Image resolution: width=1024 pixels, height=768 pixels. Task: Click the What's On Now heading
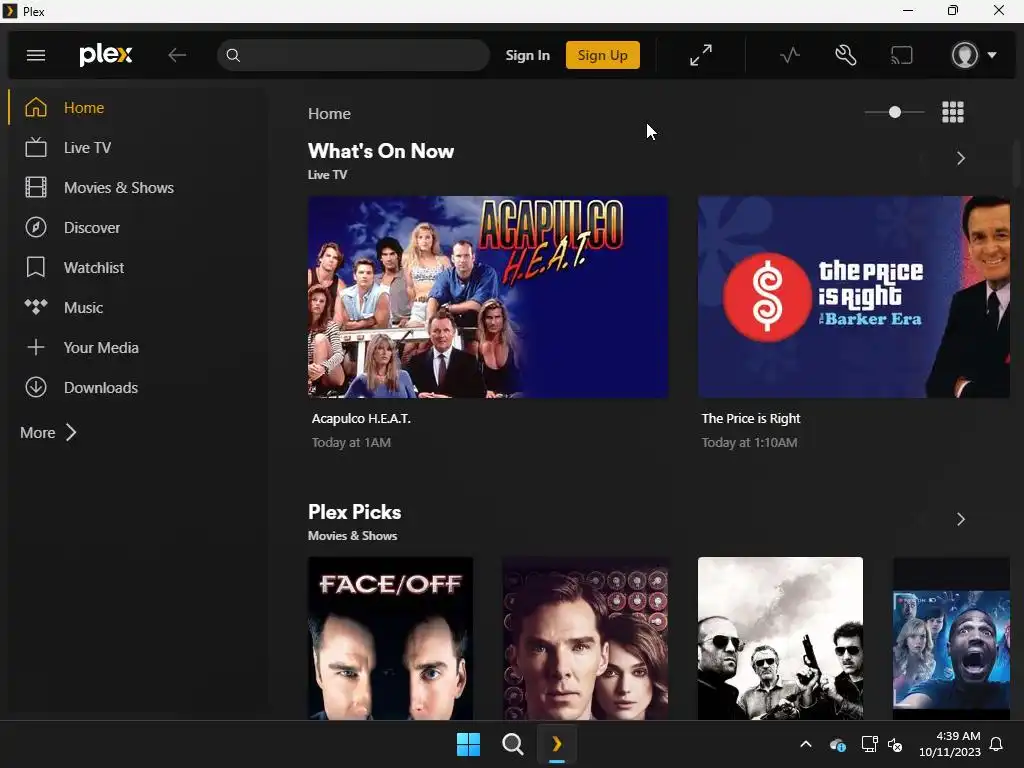[381, 151]
